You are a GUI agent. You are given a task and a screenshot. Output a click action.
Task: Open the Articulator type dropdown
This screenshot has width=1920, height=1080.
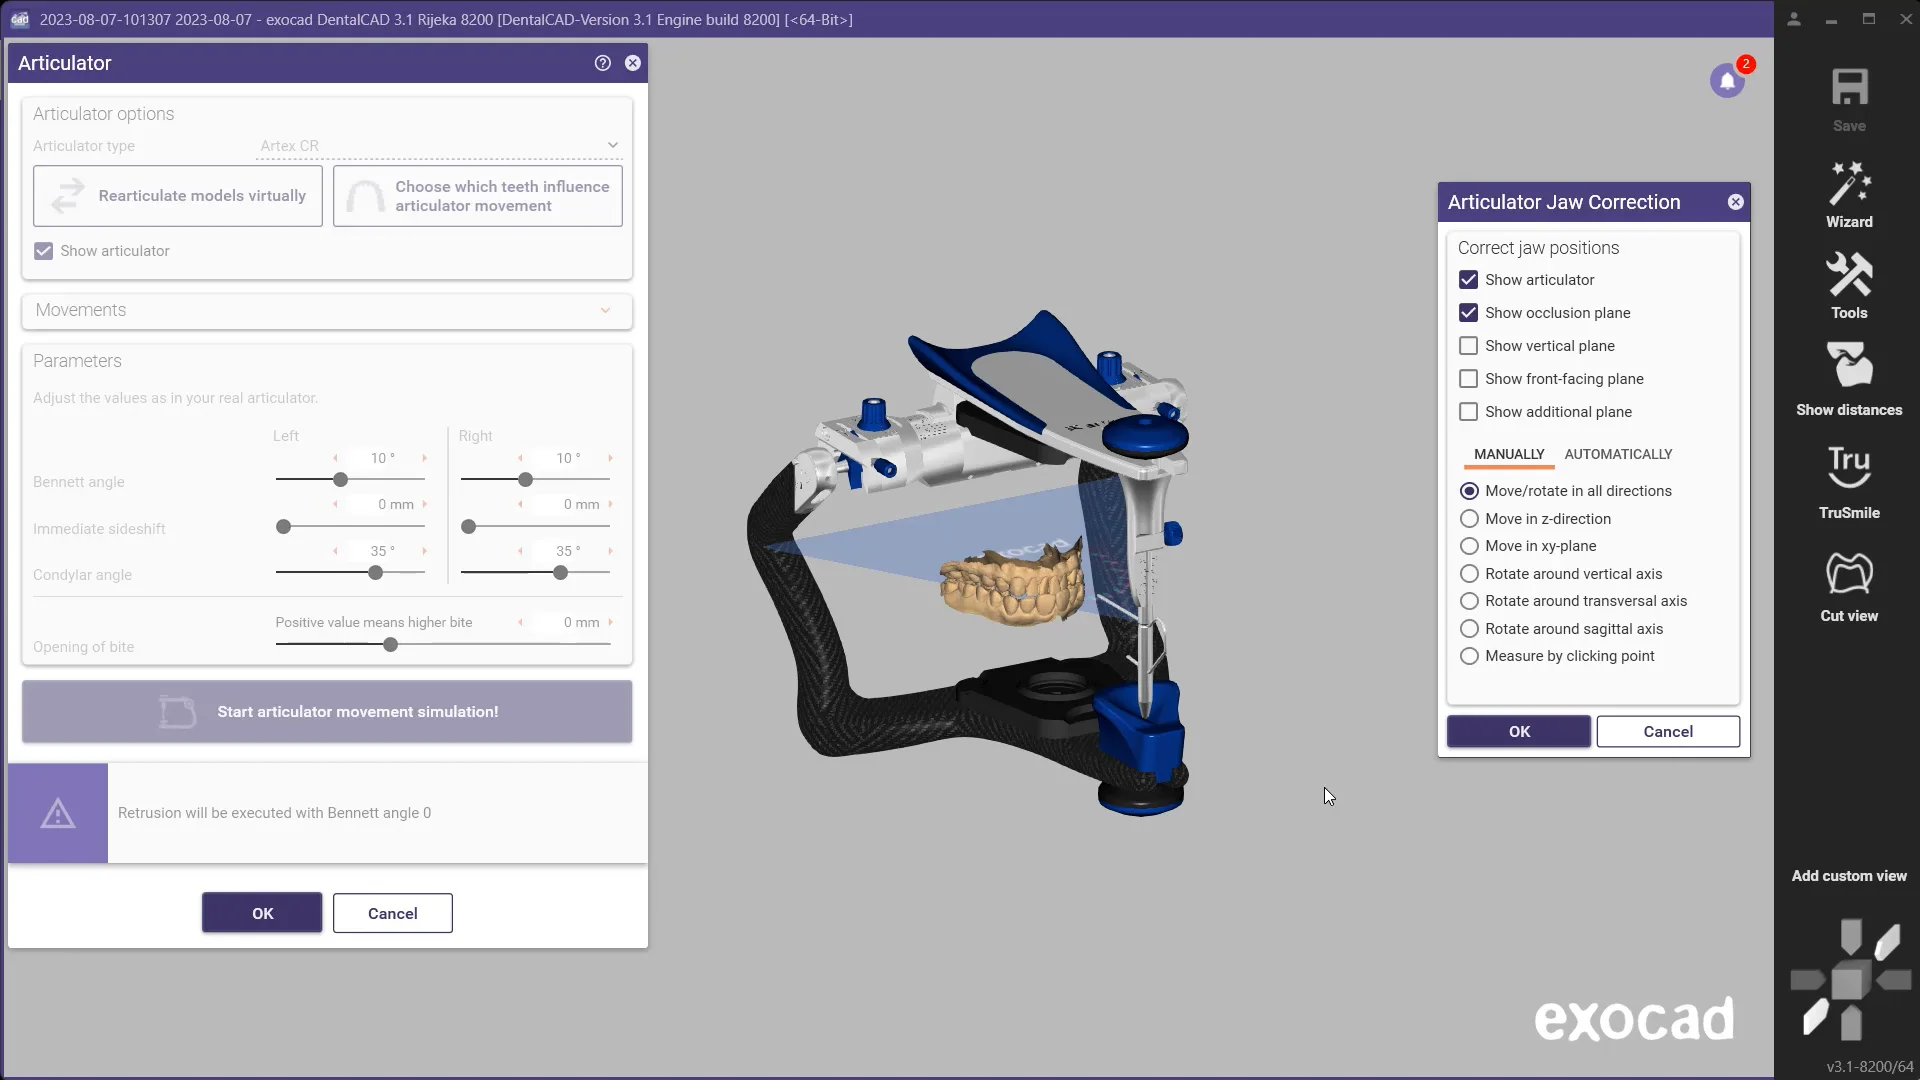[439, 146]
